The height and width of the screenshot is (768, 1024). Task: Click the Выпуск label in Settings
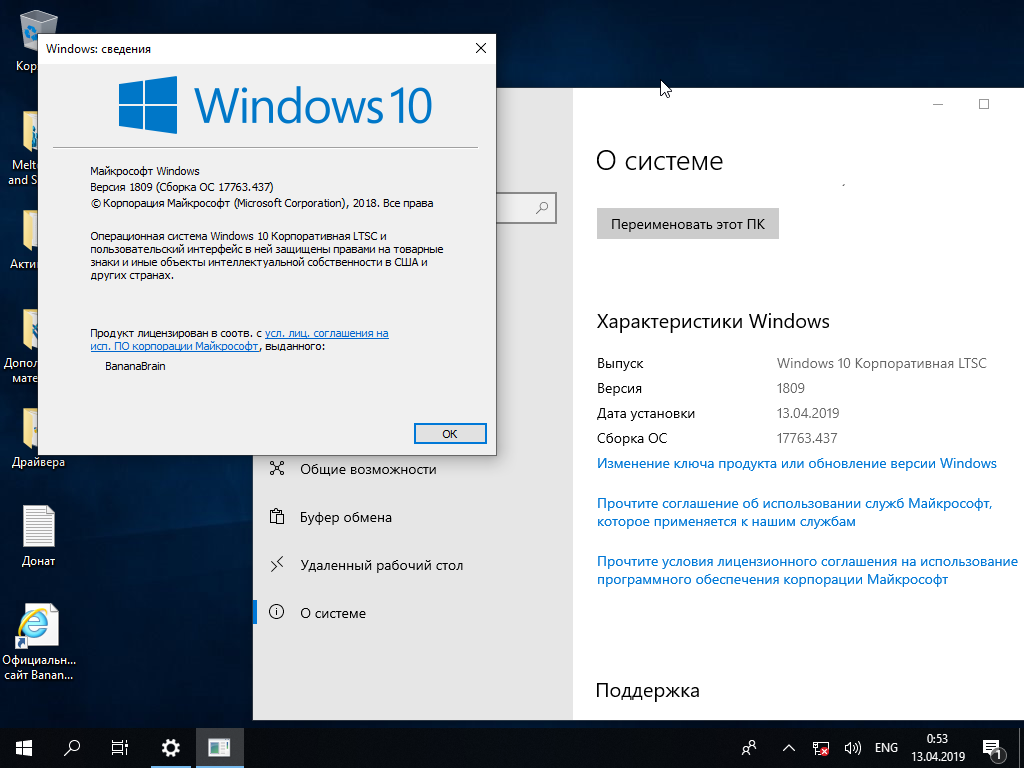click(620, 363)
